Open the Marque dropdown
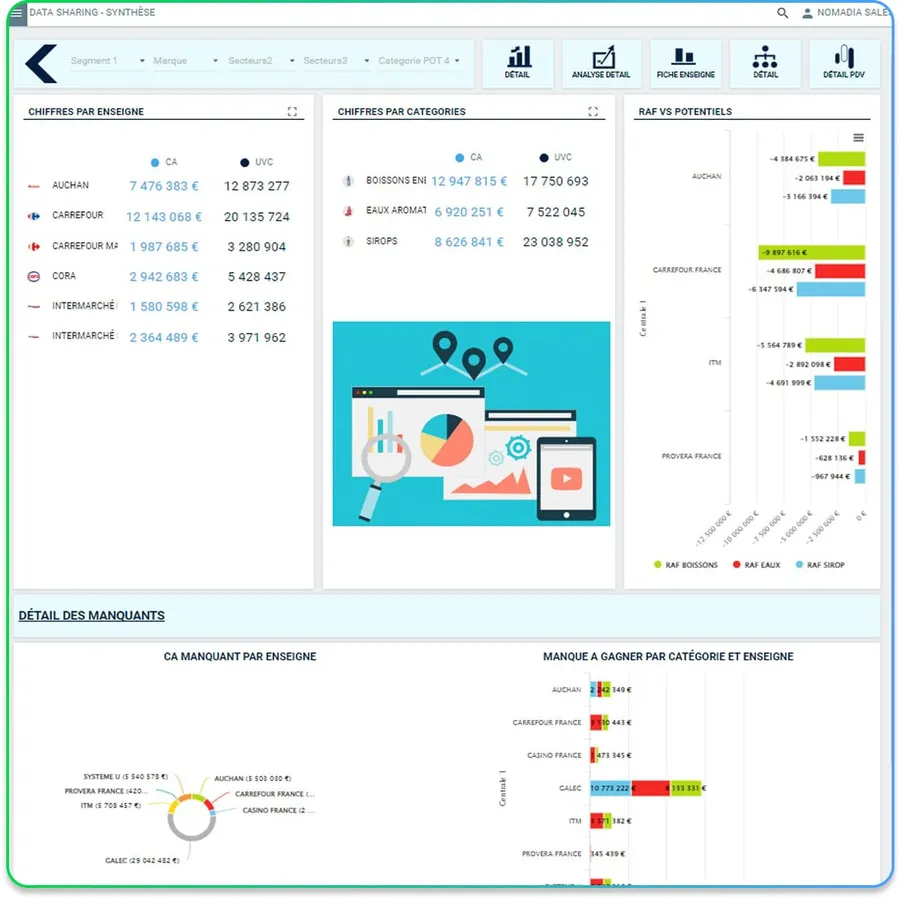This screenshot has width=900, height=899. point(185,60)
